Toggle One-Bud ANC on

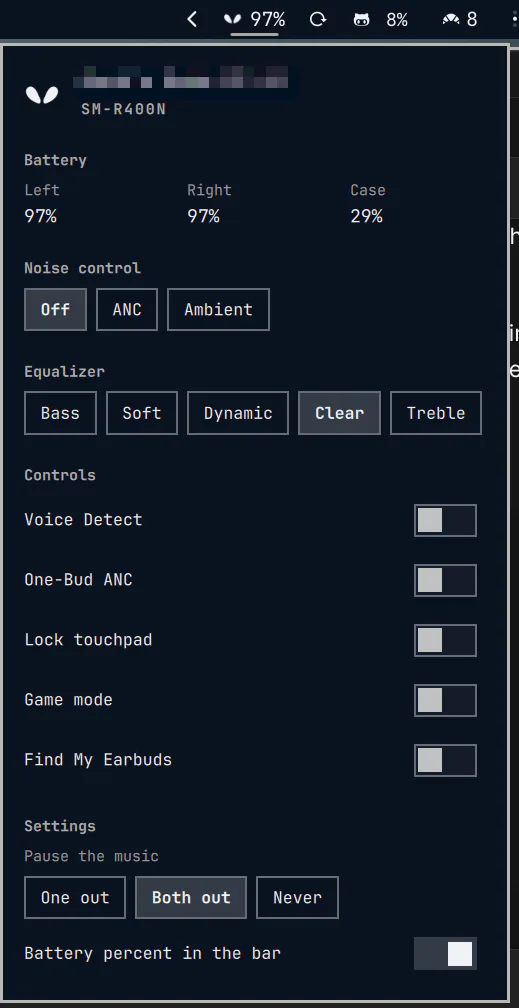[x=445, y=580]
